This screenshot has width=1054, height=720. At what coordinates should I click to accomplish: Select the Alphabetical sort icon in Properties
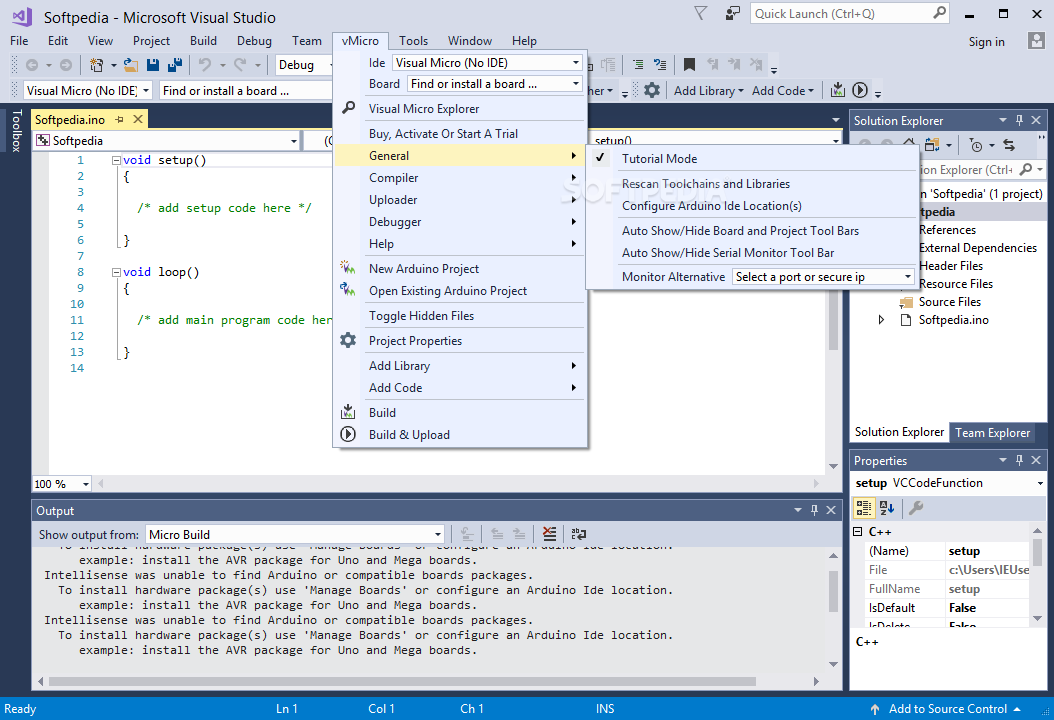pyautogui.click(x=887, y=508)
